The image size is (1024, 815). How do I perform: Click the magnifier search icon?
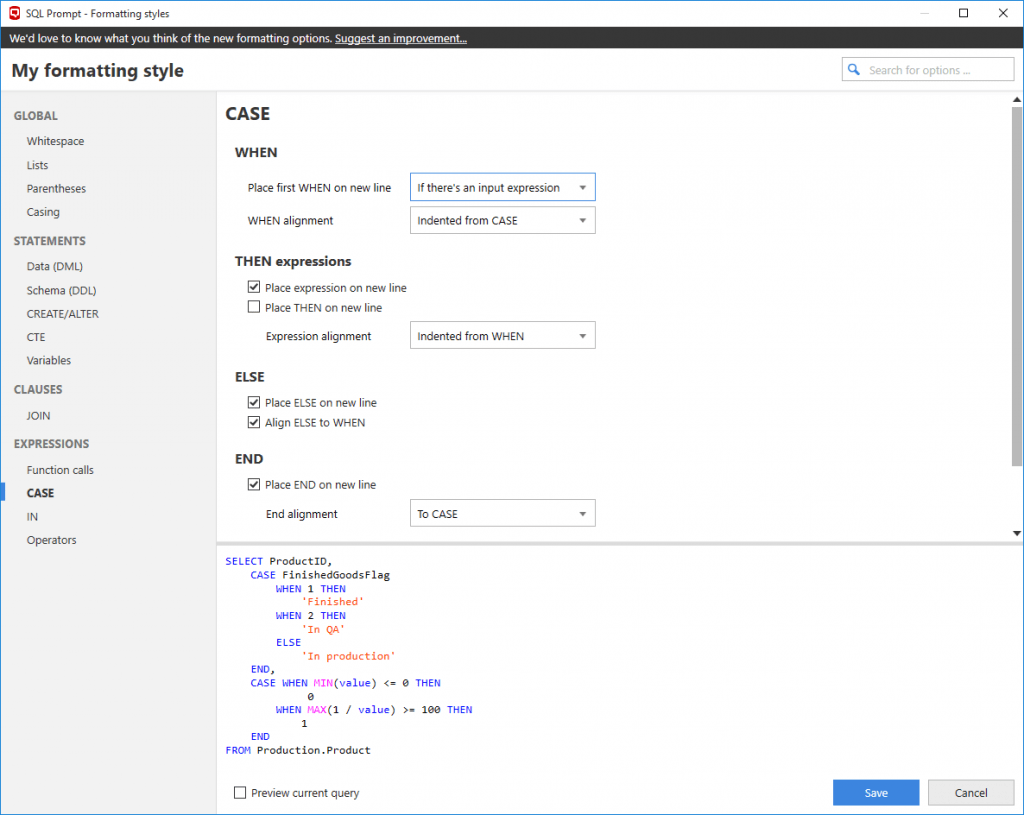853,68
